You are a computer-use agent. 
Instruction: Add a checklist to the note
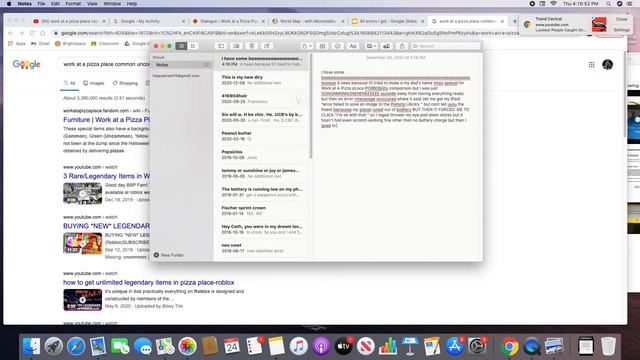pyautogui.click(x=337, y=46)
